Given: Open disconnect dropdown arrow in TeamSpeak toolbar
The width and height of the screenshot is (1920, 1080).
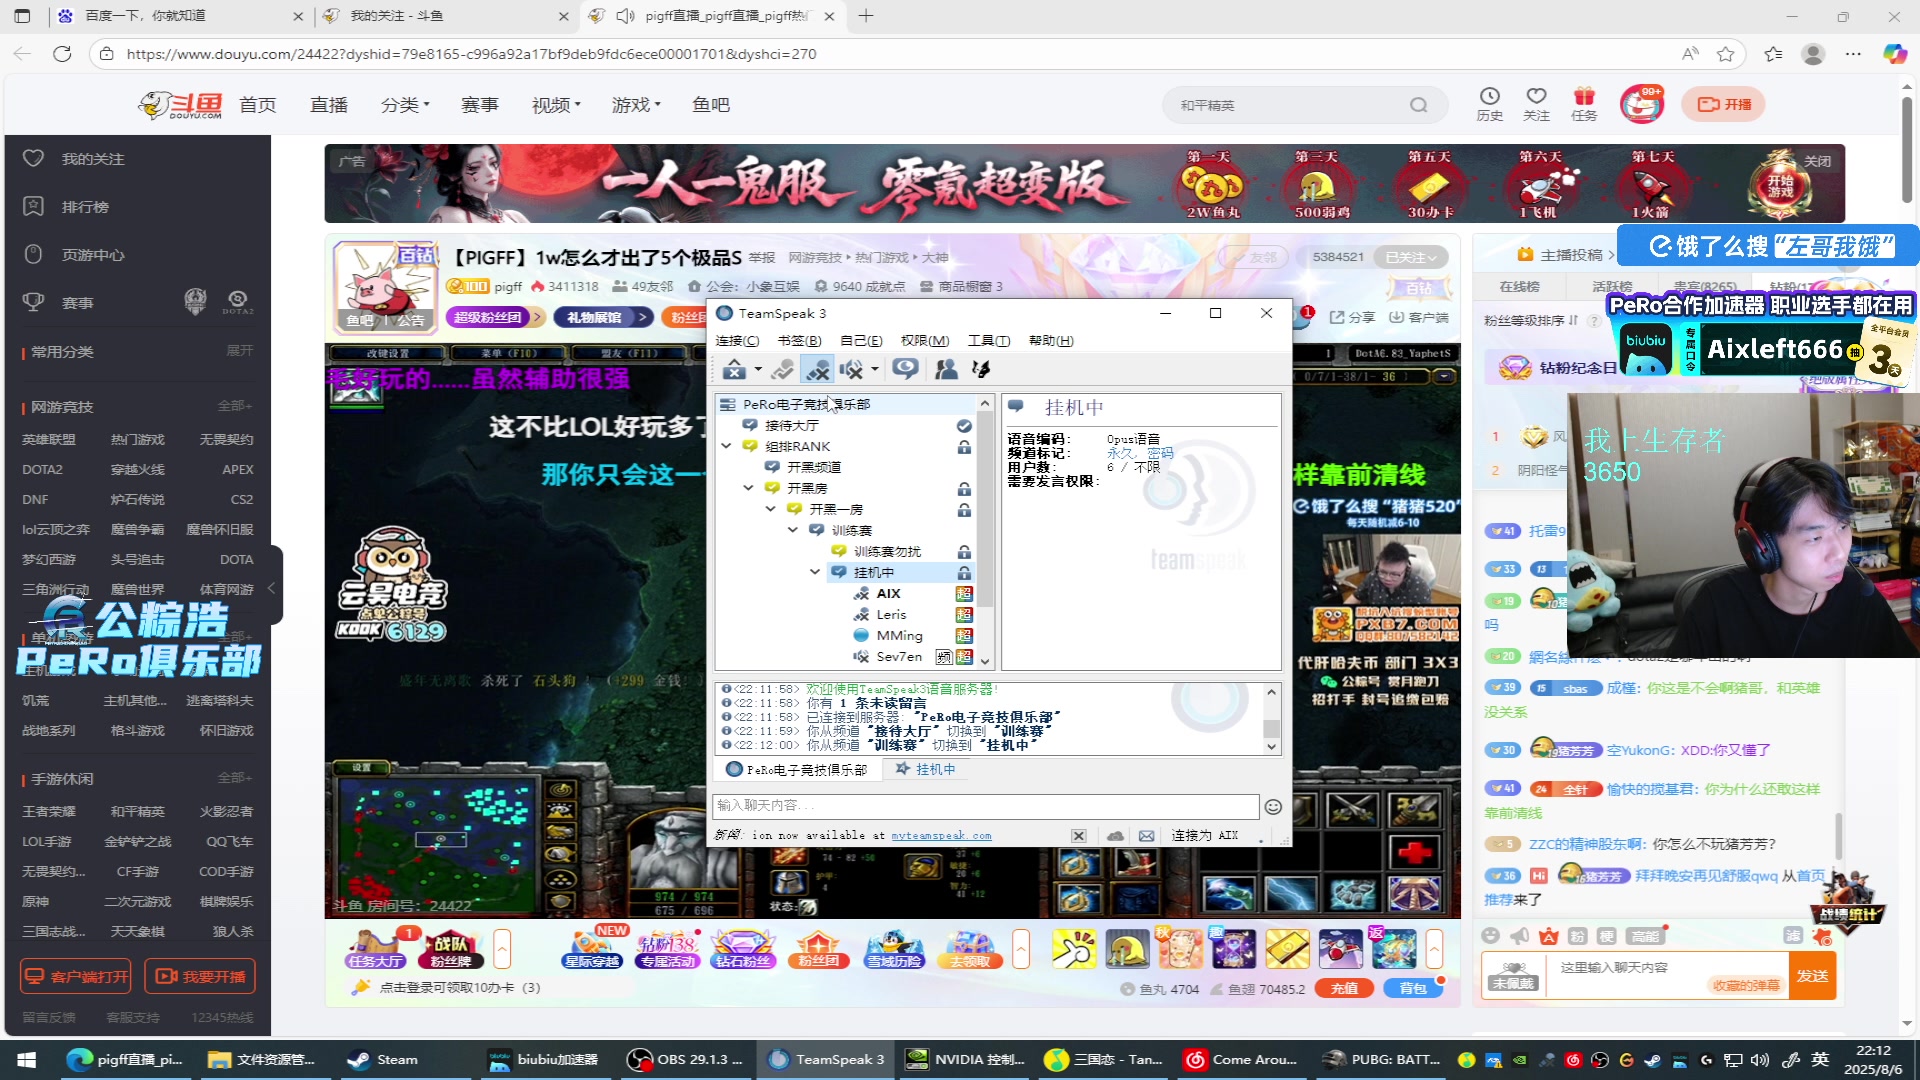Looking at the screenshot, I should point(758,370).
